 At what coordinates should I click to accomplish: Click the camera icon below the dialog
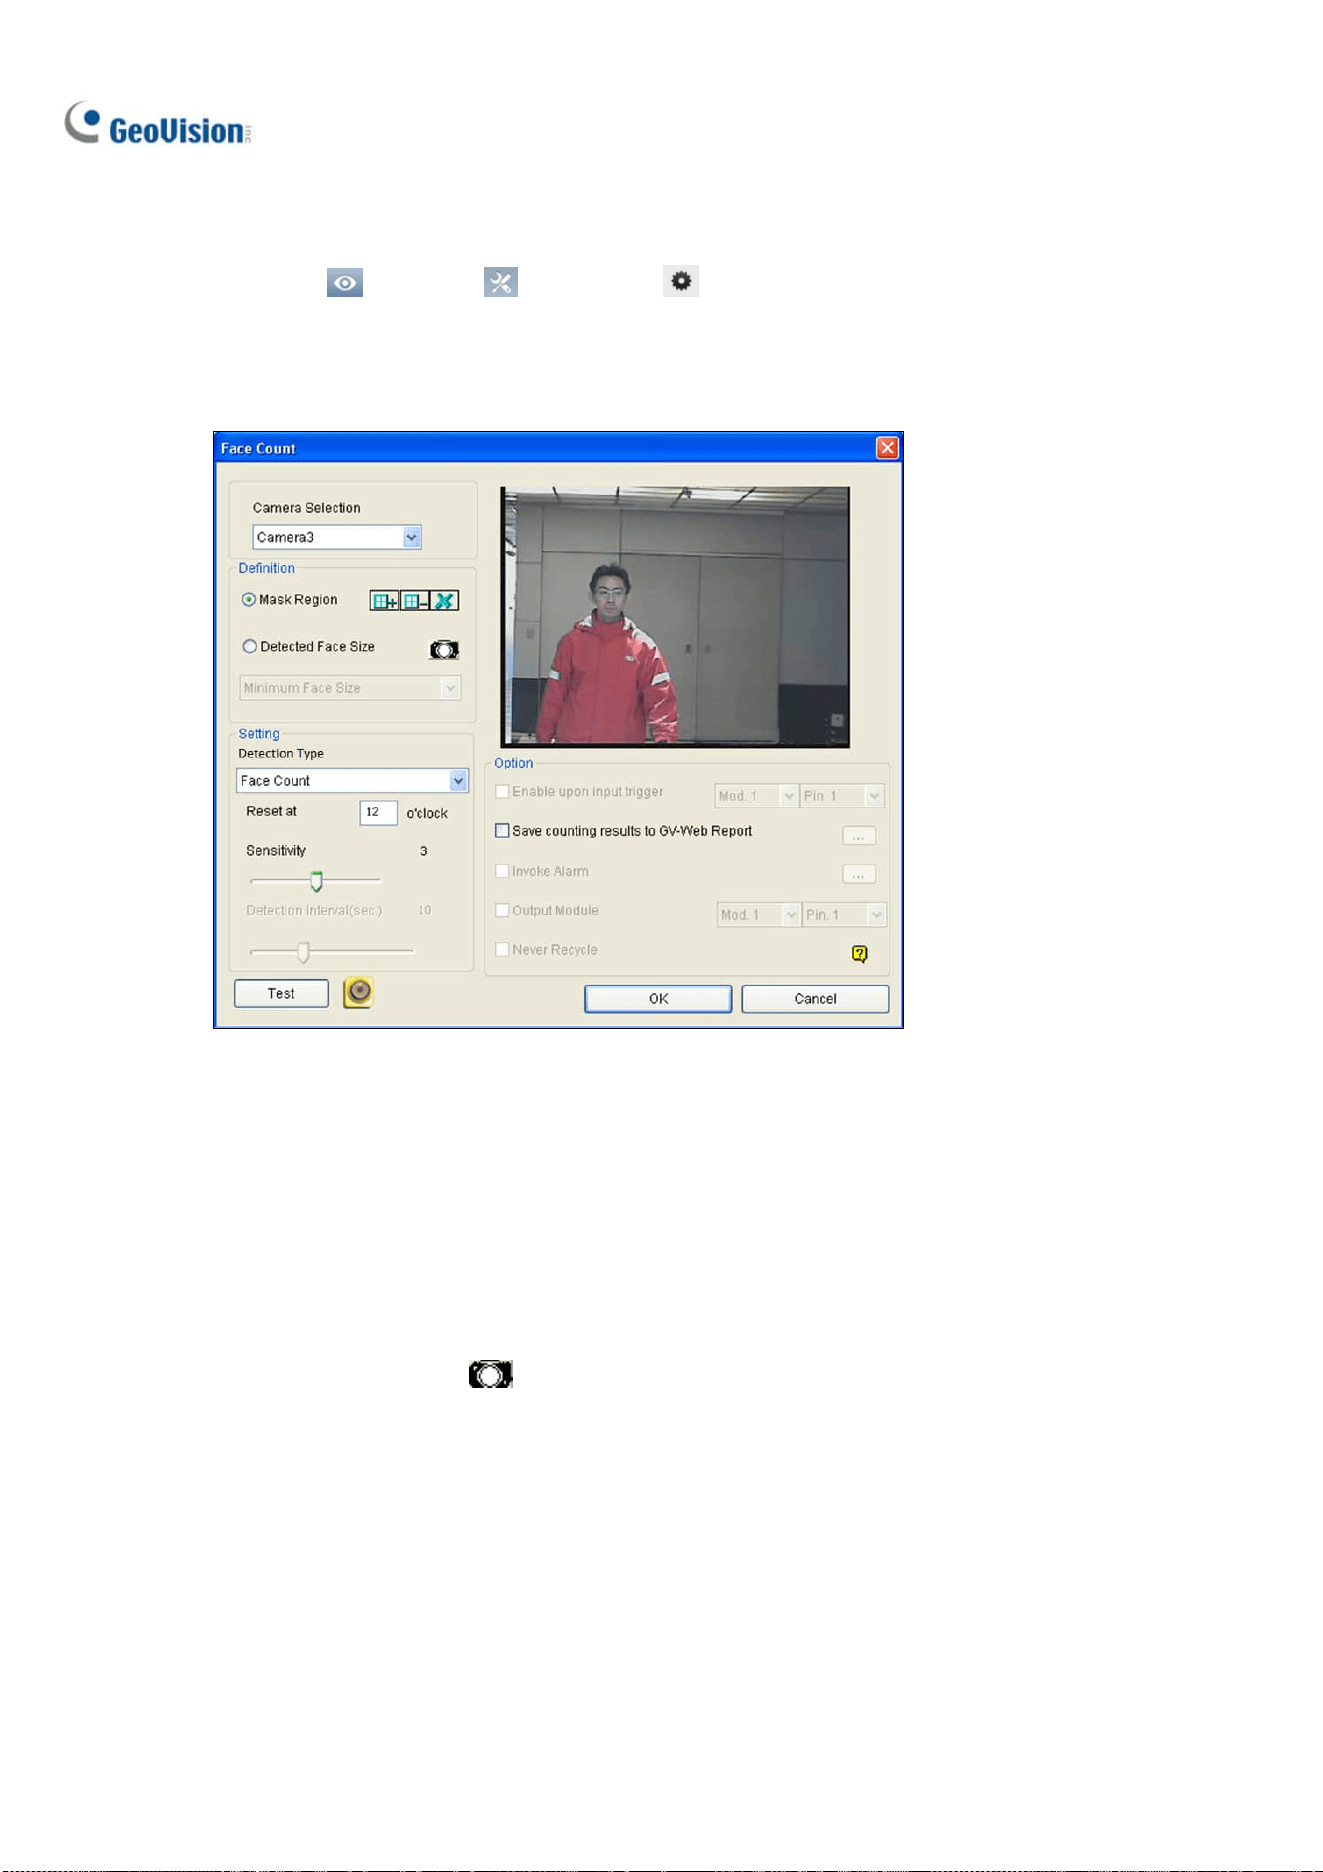click(491, 1375)
